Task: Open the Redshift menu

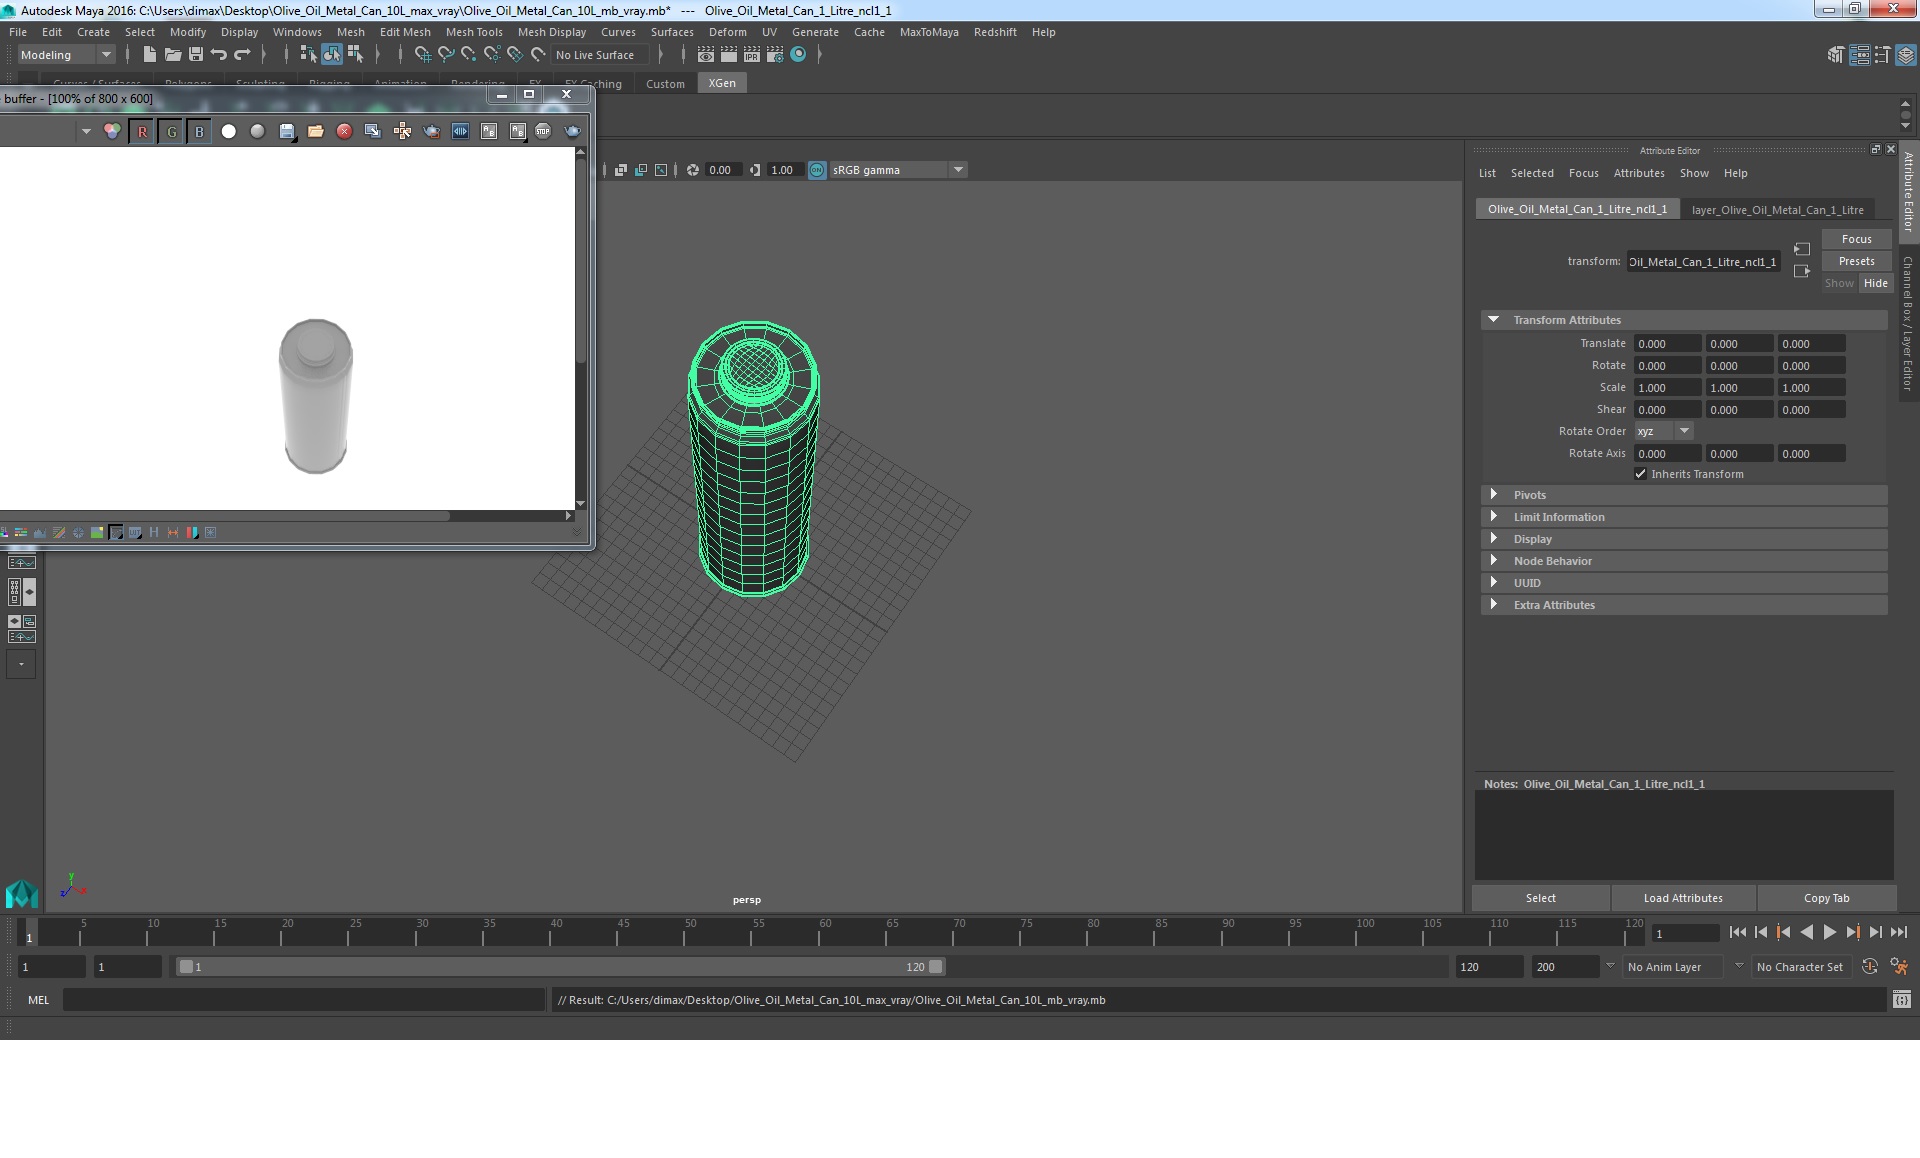Action: pyautogui.click(x=995, y=32)
